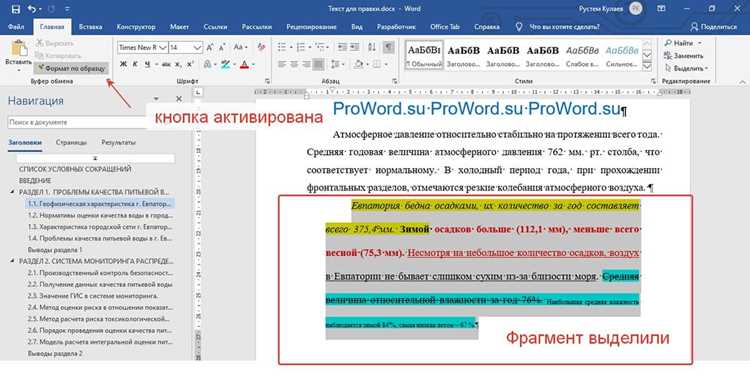Open user account avatar
This screenshot has height=376, width=750.
635,8
